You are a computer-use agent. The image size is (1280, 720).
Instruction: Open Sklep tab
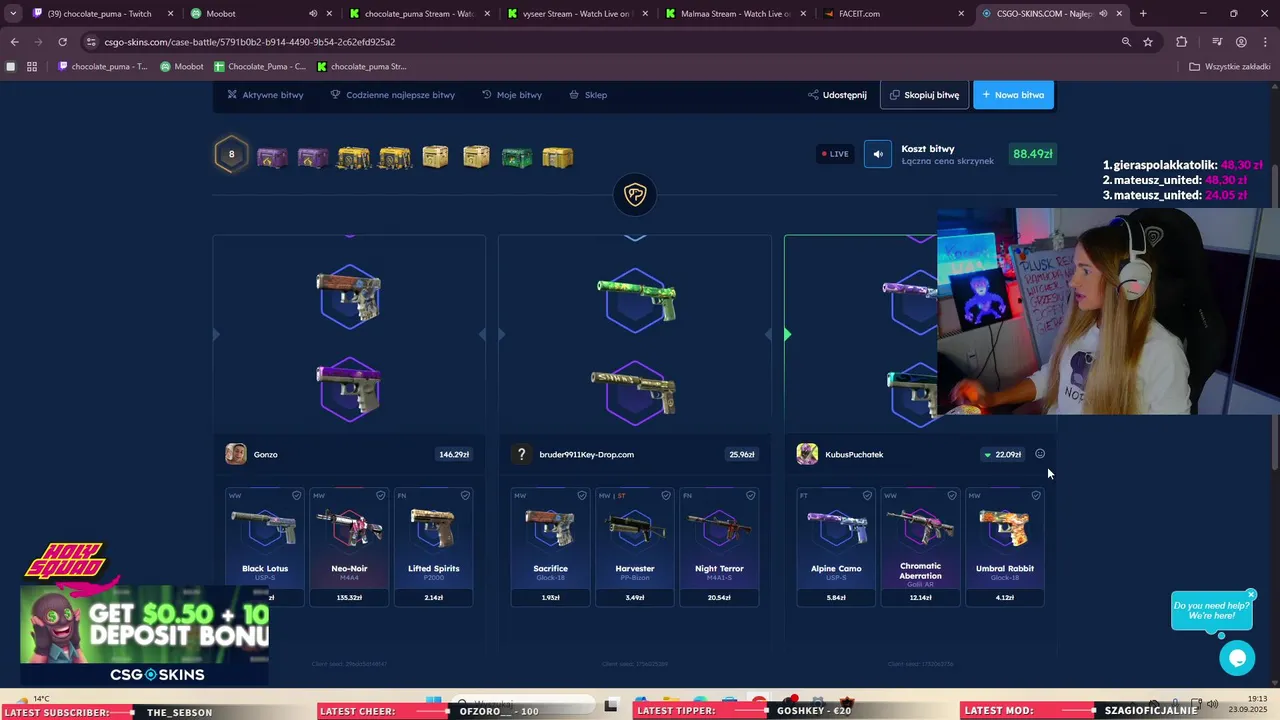(588, 95)
